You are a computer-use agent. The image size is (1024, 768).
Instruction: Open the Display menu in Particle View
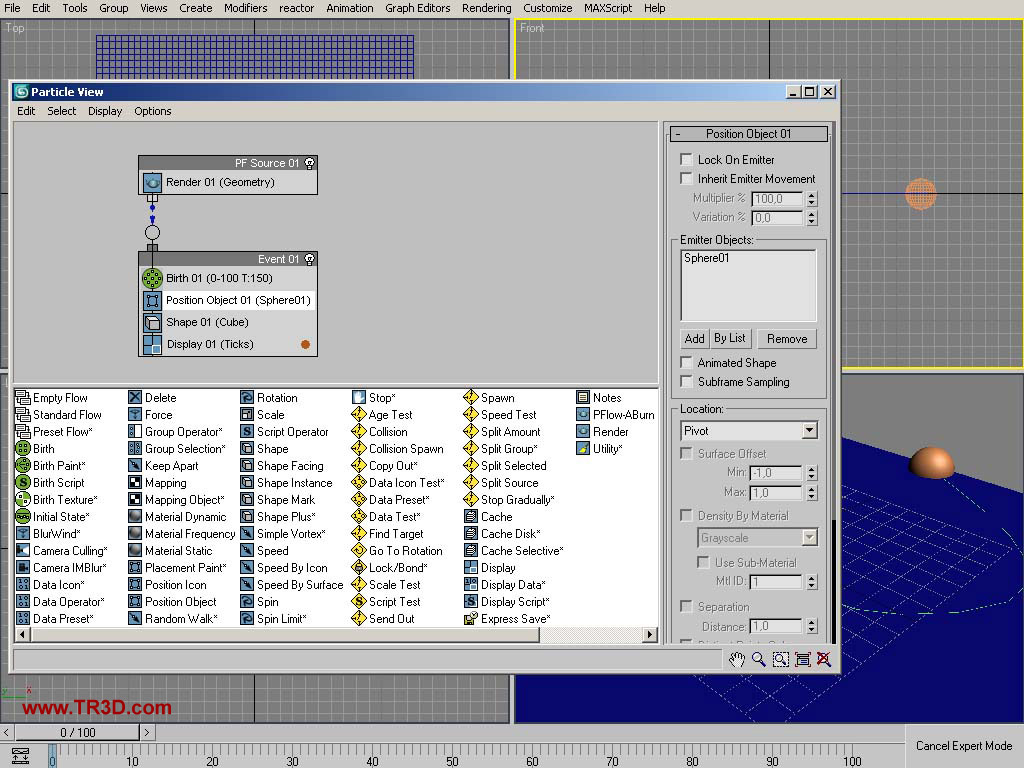(105, 111)
